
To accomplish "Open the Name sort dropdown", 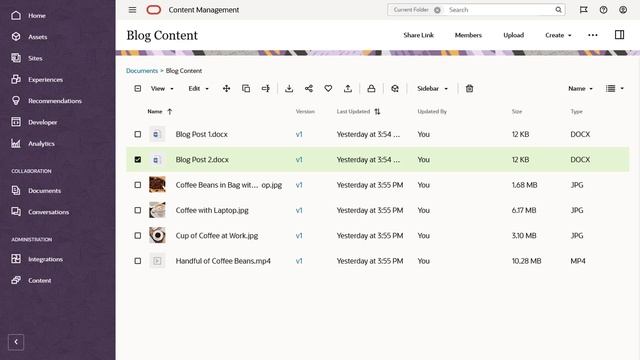I will click(x=580, y=89).
